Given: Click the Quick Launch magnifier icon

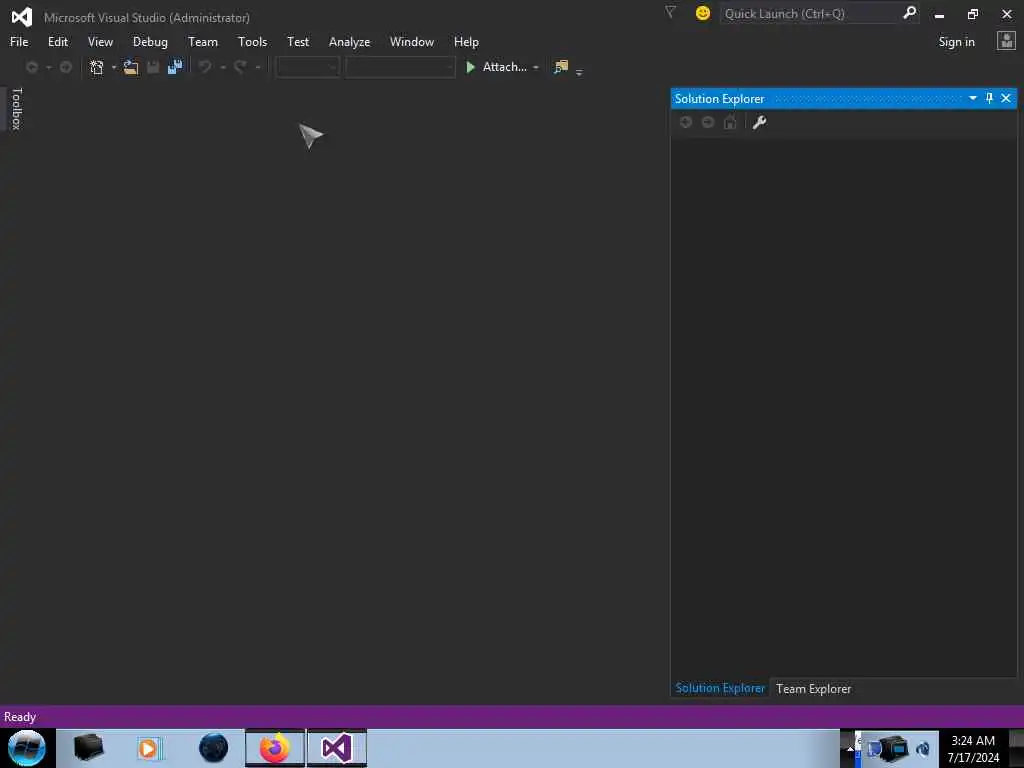Looking at the screenshot, I should pyautogui.click(x=909, y=13).
